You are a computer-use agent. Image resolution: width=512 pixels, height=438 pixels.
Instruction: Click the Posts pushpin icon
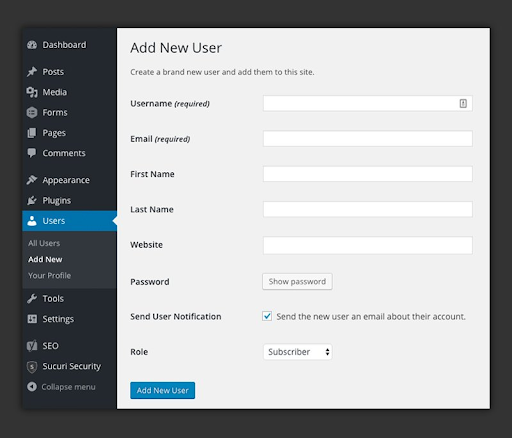(x=32, y=72)
